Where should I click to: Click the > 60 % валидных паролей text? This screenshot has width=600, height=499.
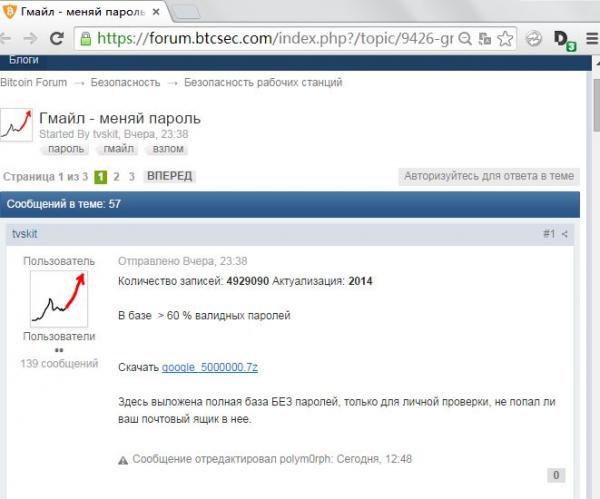(224, 316)
